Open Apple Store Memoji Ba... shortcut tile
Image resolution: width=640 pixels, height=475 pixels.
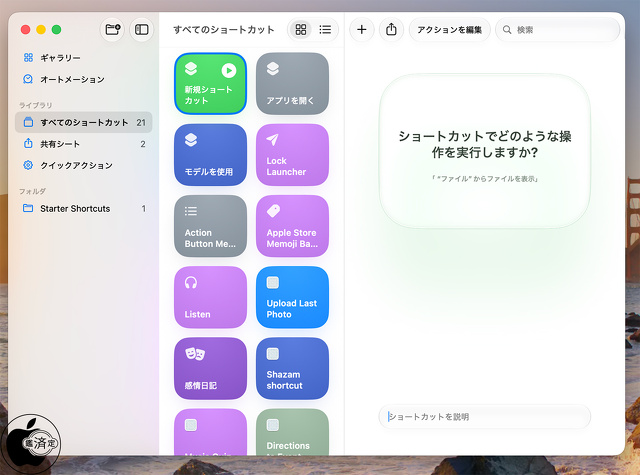(292, 226)
